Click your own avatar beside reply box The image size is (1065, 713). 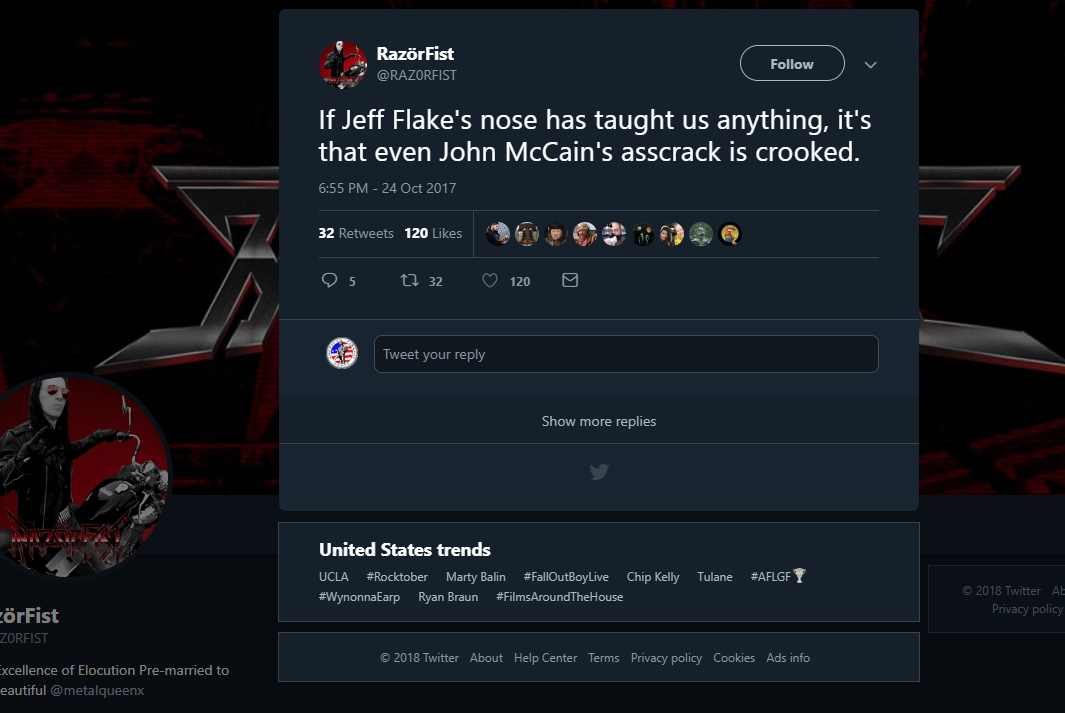(x=342, y=353)
